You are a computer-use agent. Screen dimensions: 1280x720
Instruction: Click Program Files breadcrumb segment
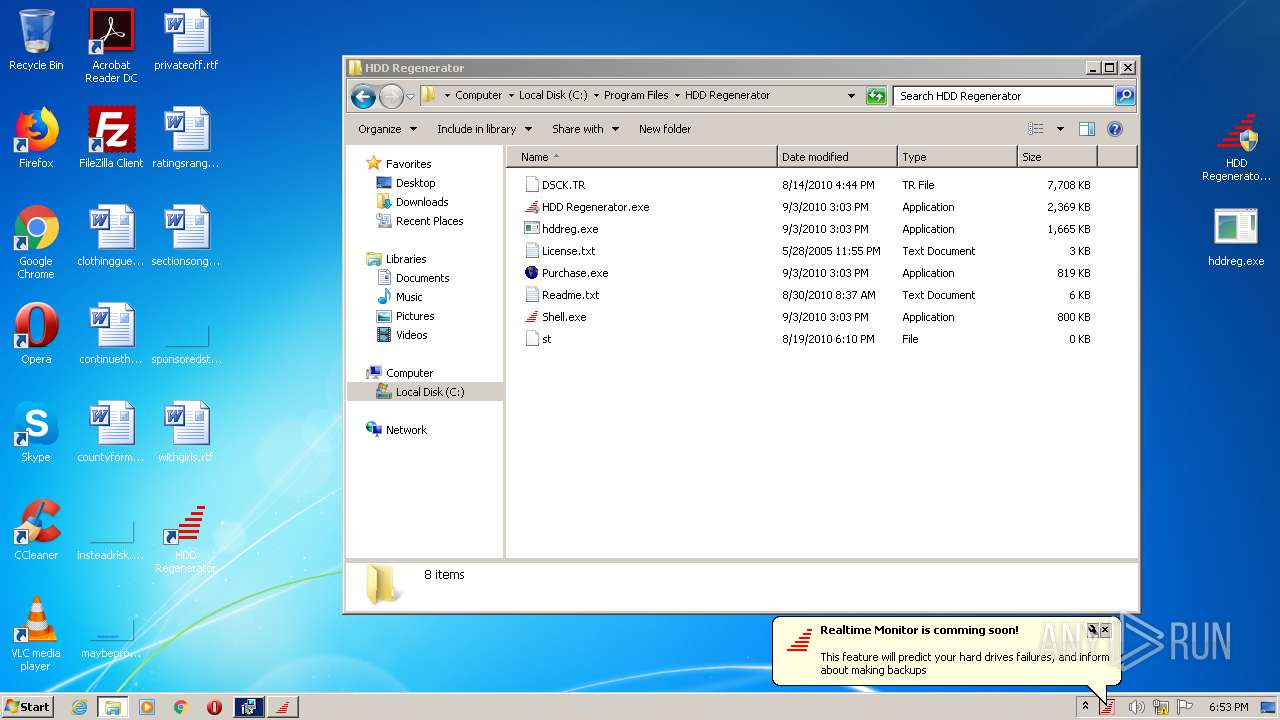(636, 96)
